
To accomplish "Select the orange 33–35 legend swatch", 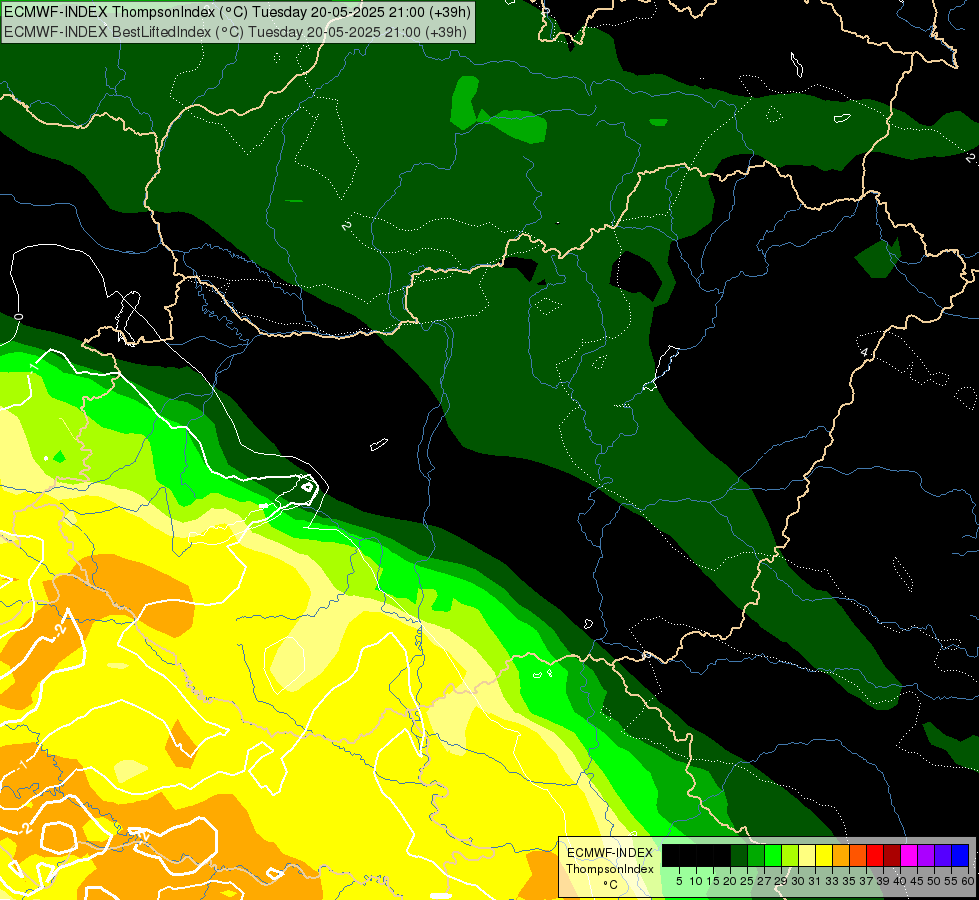I will click(x=841, y=855).
